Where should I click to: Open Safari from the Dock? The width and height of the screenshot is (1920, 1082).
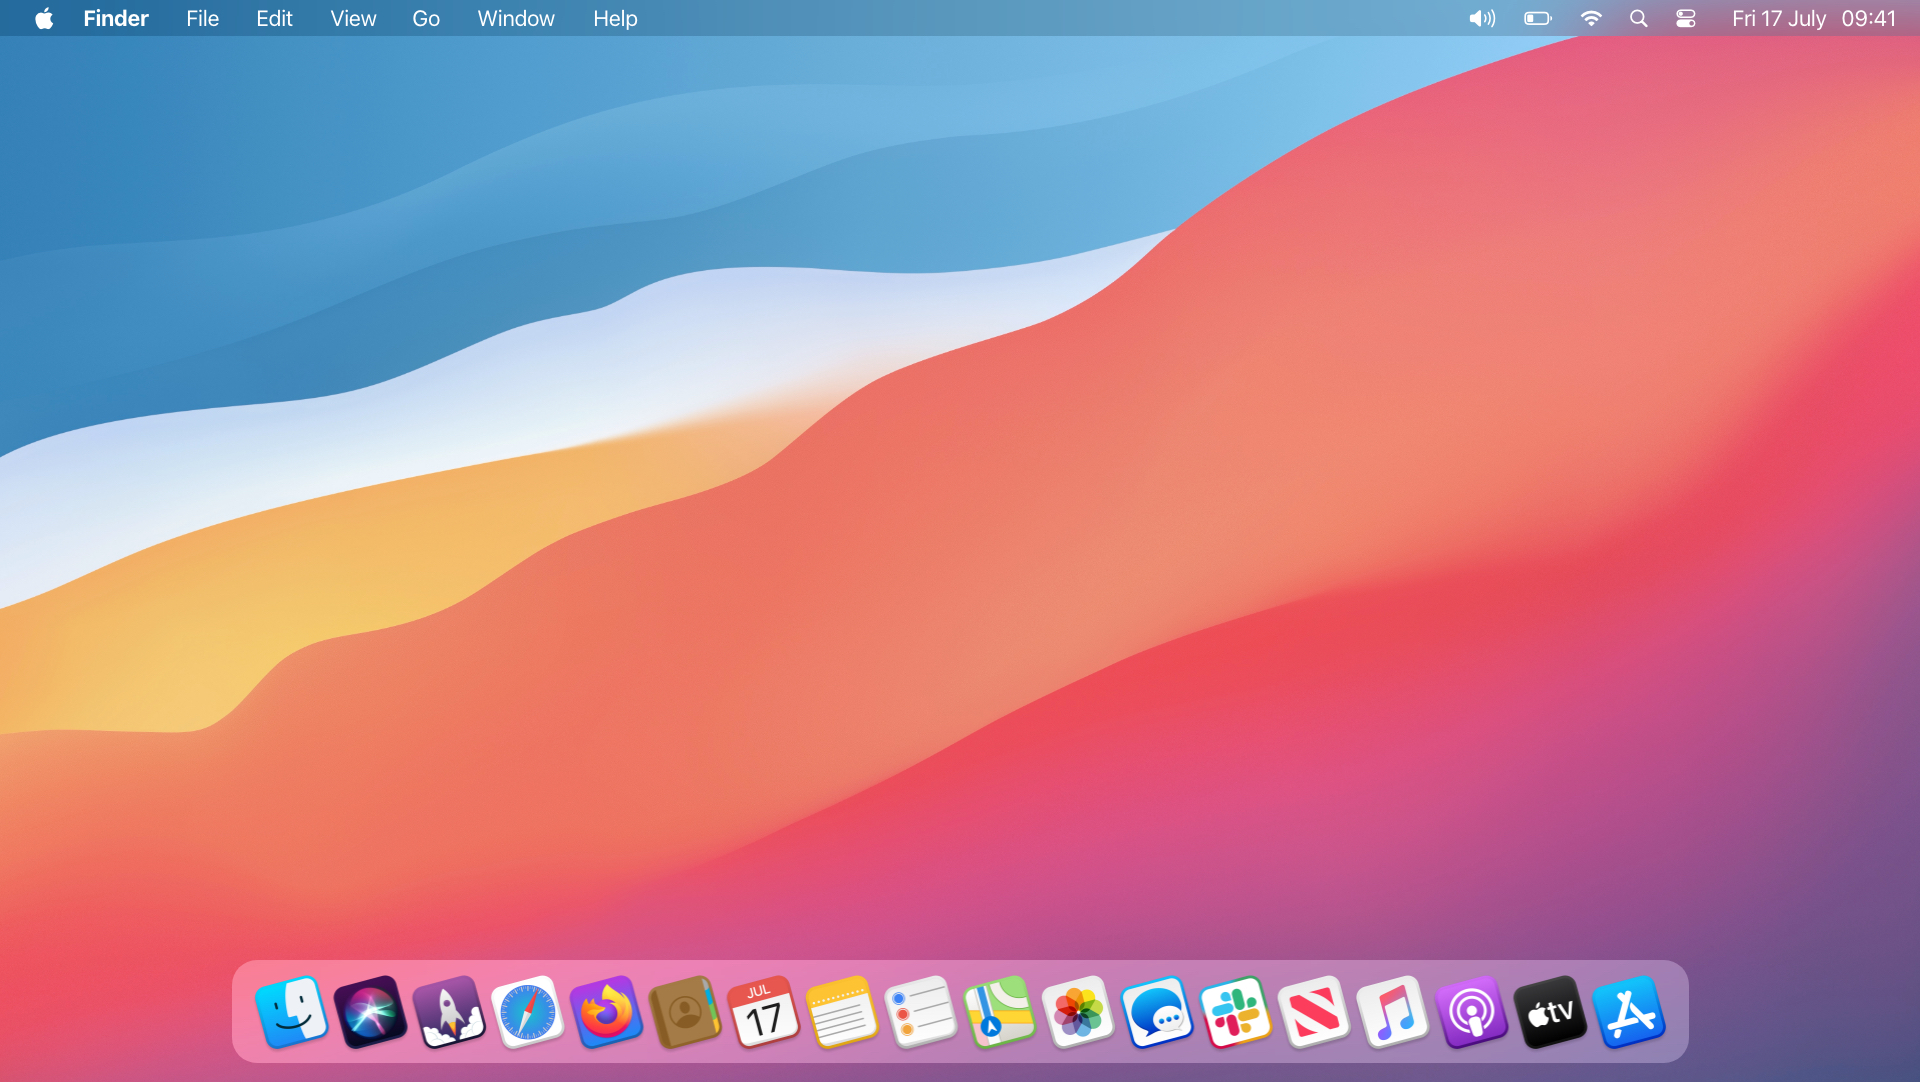529,1012
